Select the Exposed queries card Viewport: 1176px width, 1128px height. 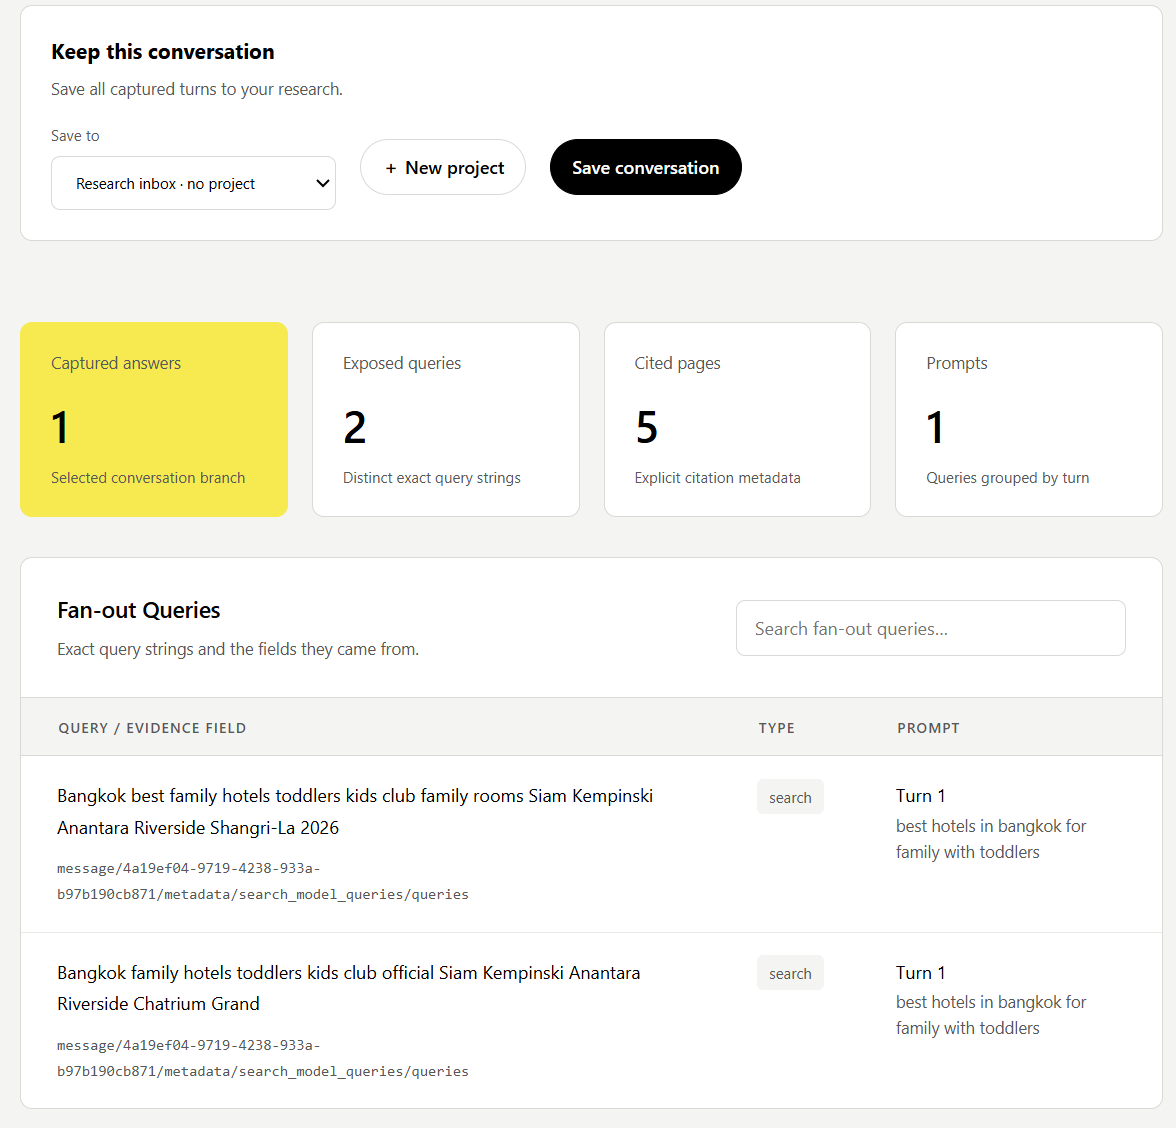pos(446,419)
